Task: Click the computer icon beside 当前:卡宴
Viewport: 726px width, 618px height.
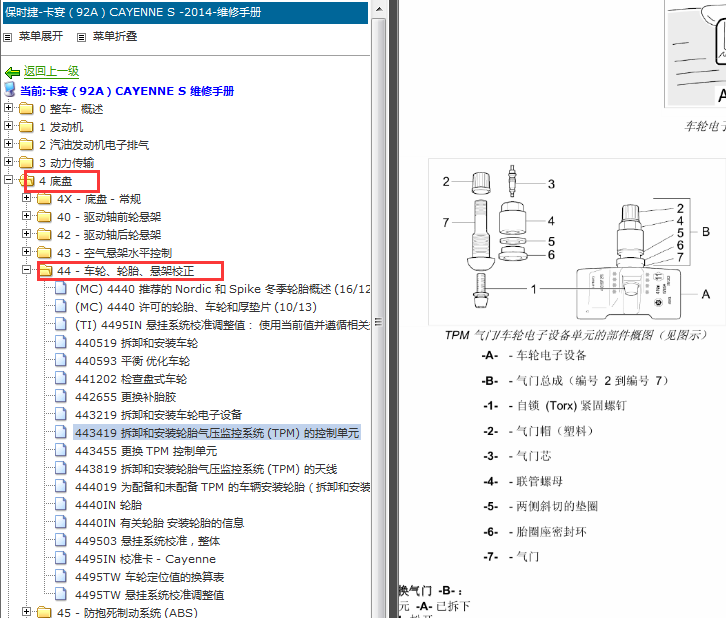Action: tap(10, 90)
